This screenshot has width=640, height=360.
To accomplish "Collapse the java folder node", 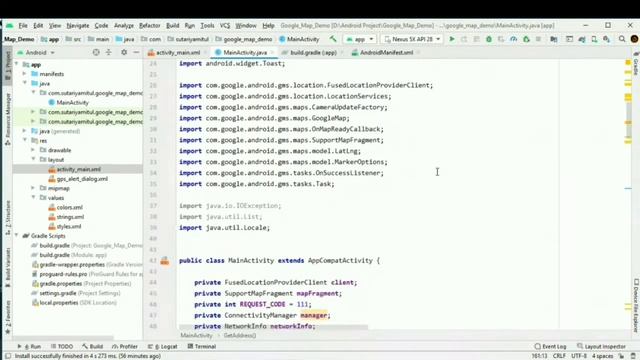I will 24,83.
